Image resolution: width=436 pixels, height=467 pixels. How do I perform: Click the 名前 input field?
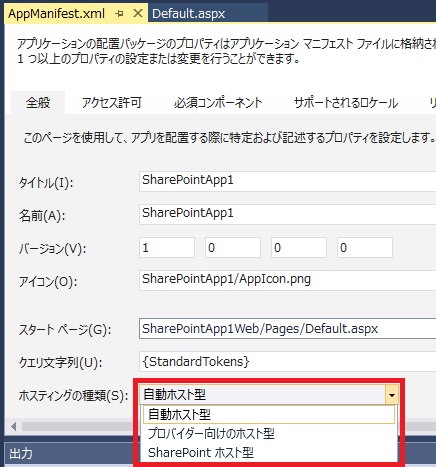[x=287, y=214]
